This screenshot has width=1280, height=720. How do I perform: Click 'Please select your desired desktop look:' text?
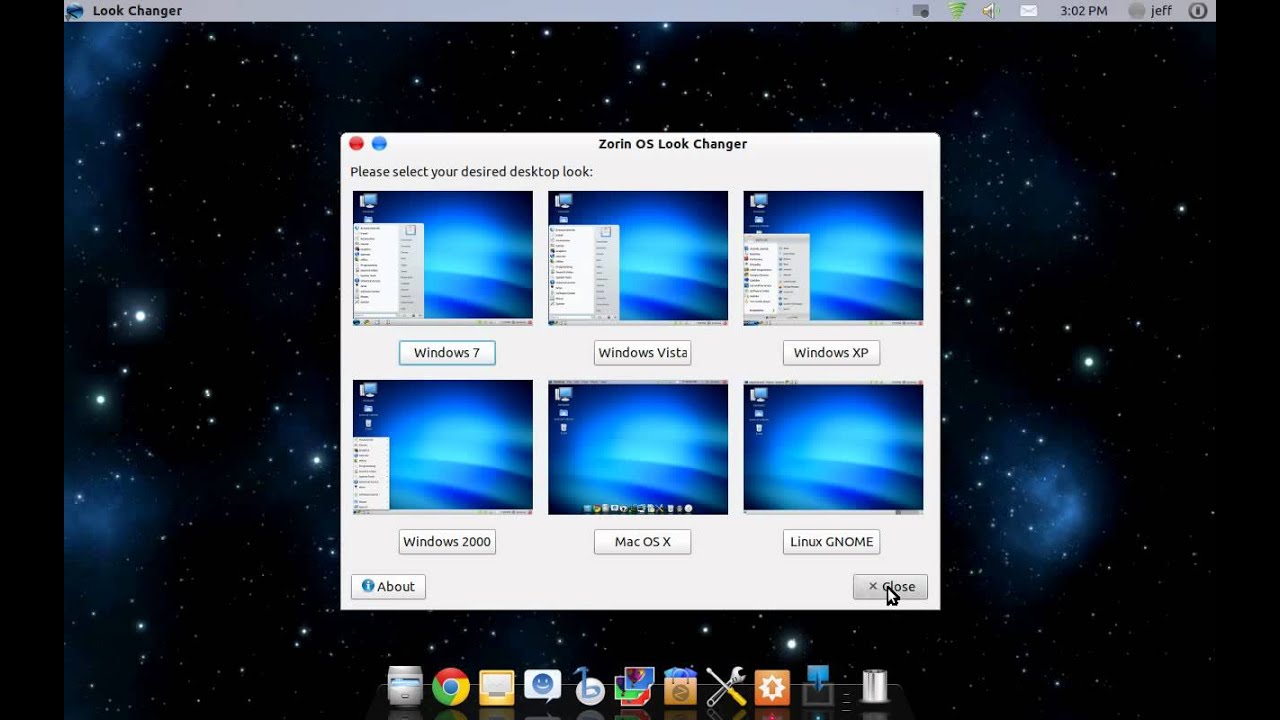click(471, 172)
